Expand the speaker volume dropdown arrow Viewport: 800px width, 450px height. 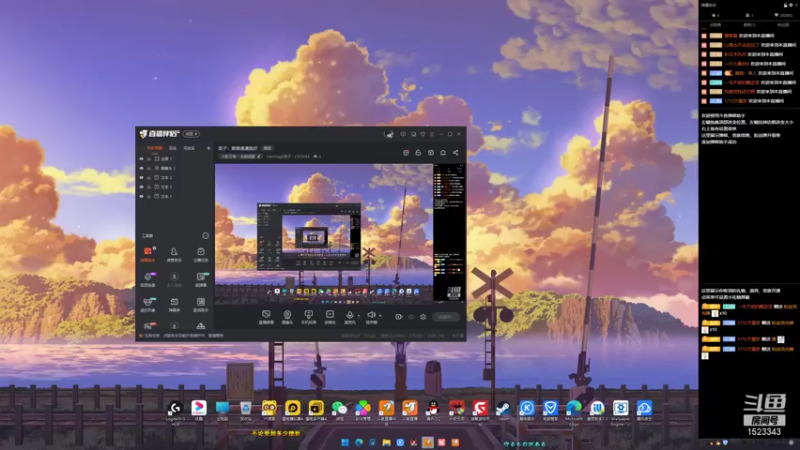point(380,316)
